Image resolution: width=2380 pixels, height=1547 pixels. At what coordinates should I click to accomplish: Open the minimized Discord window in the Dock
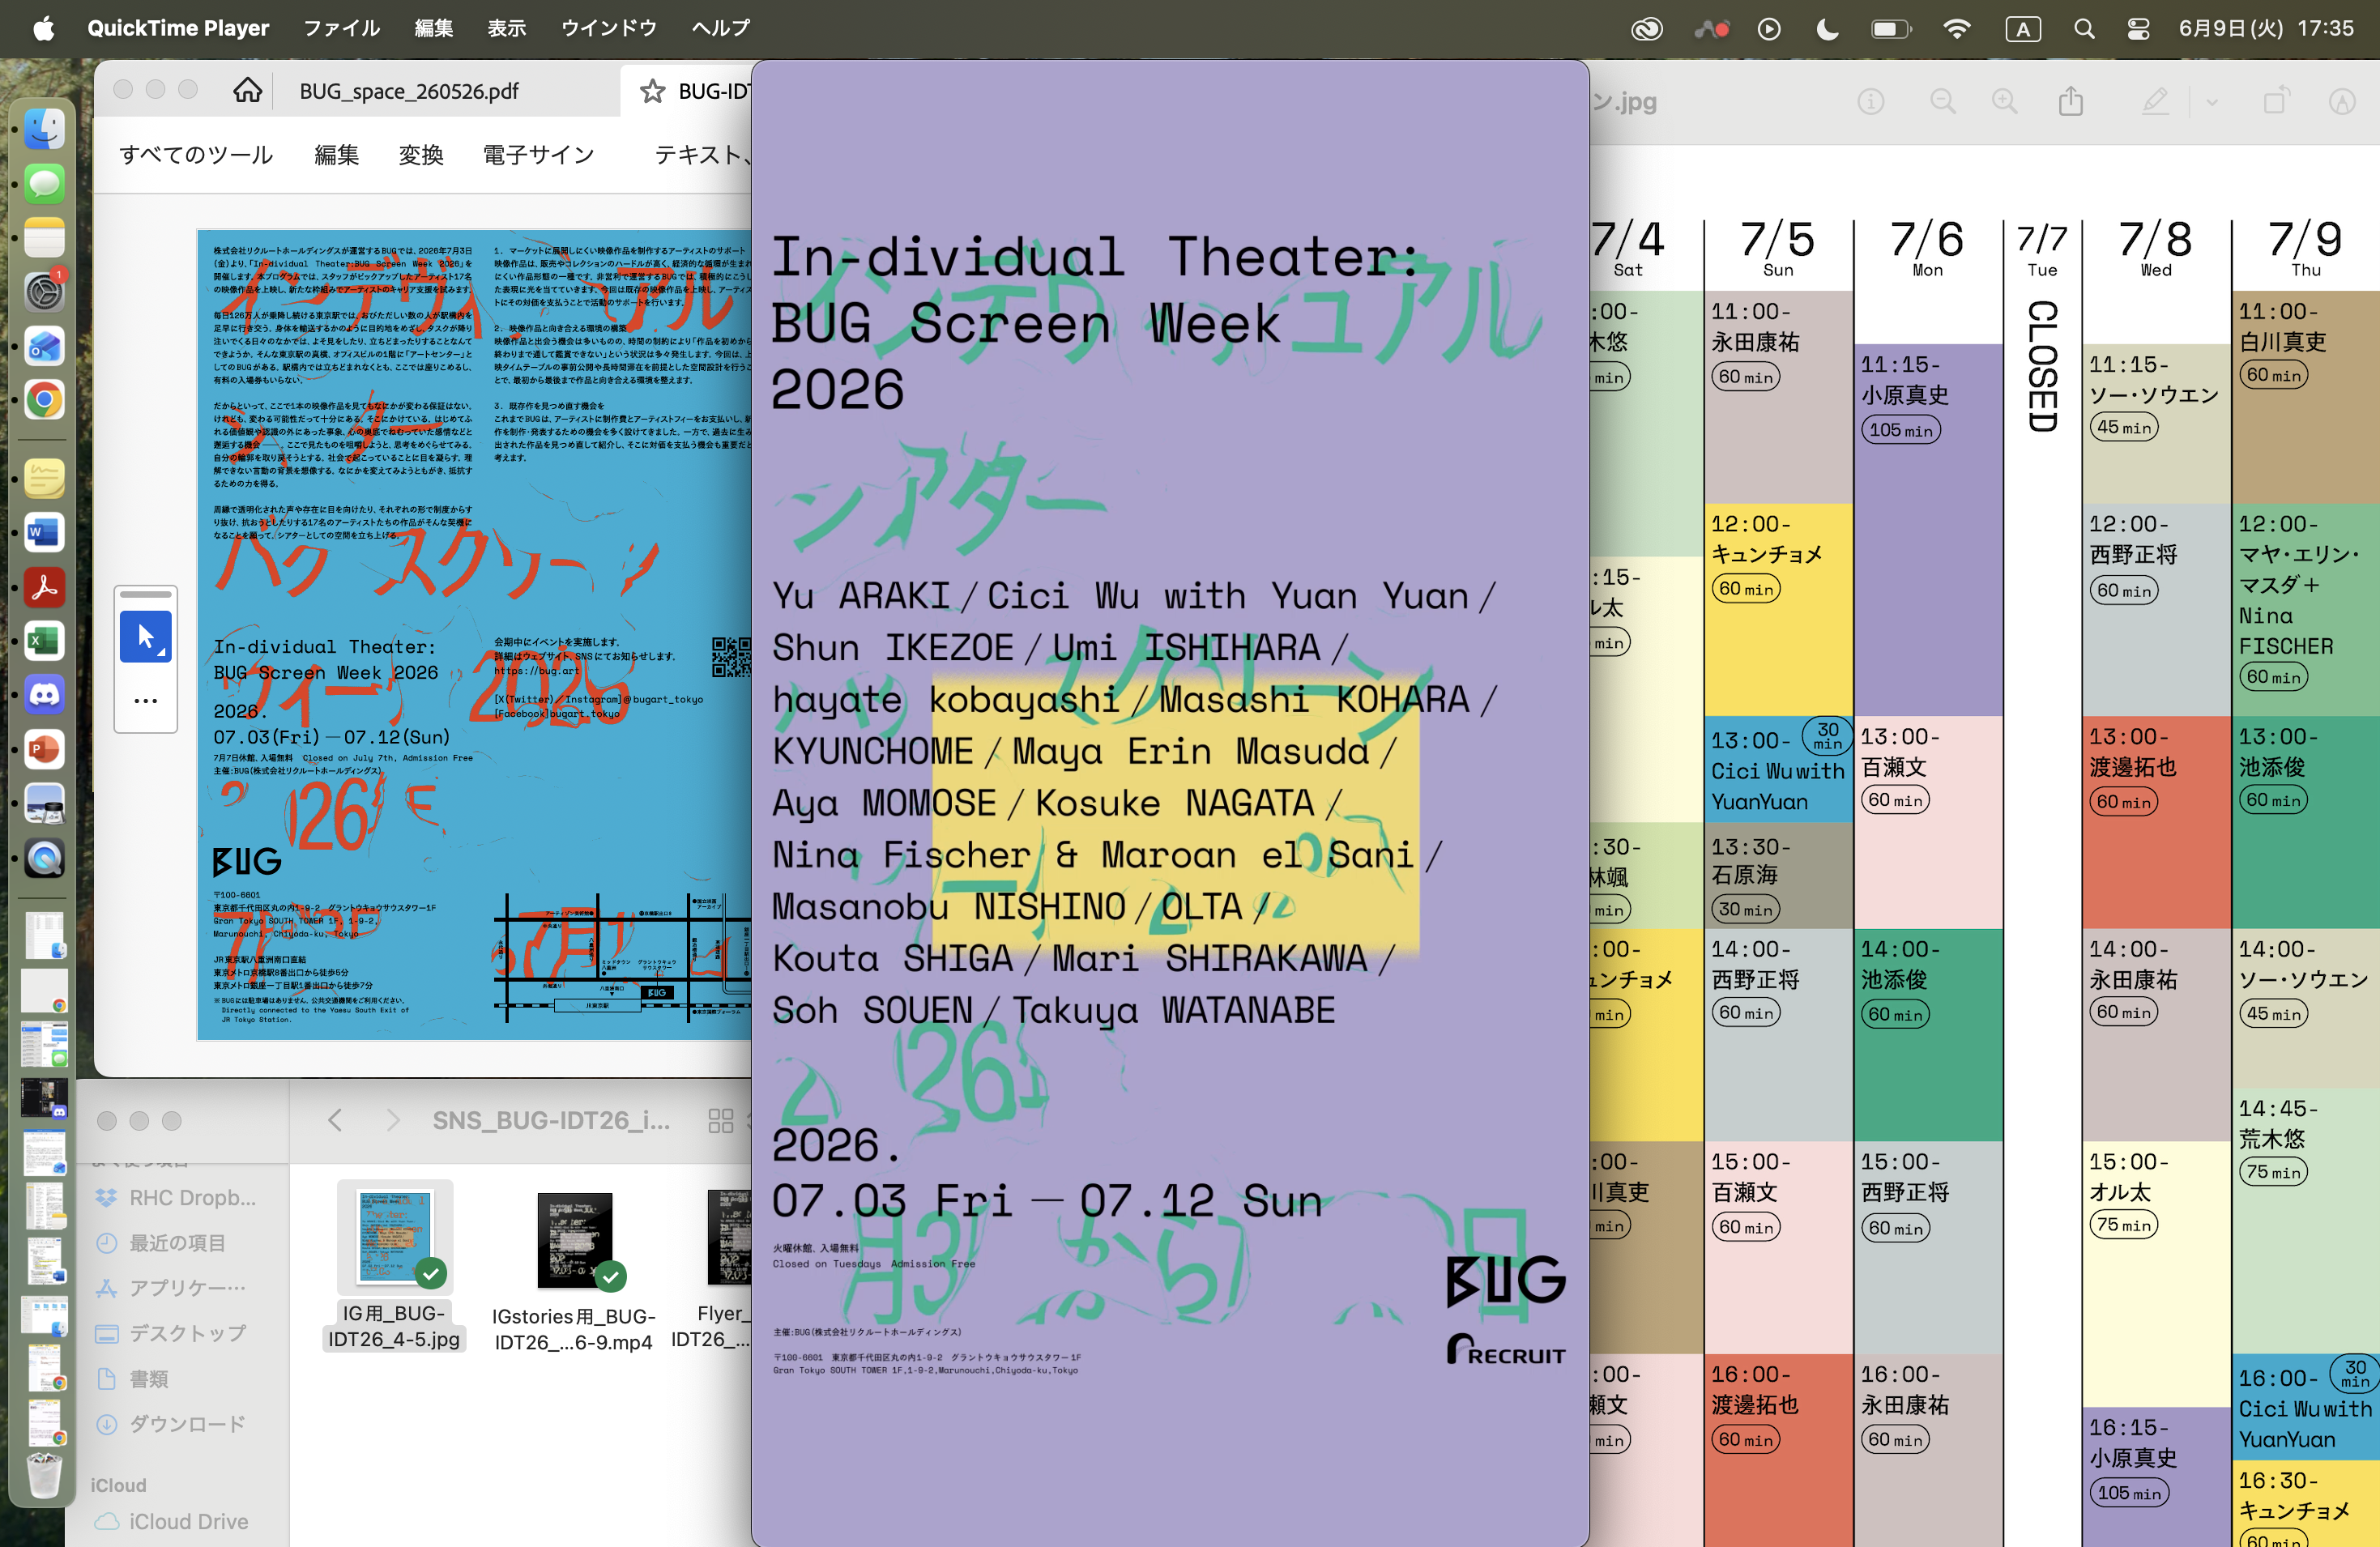click(x=44, y=1097)
